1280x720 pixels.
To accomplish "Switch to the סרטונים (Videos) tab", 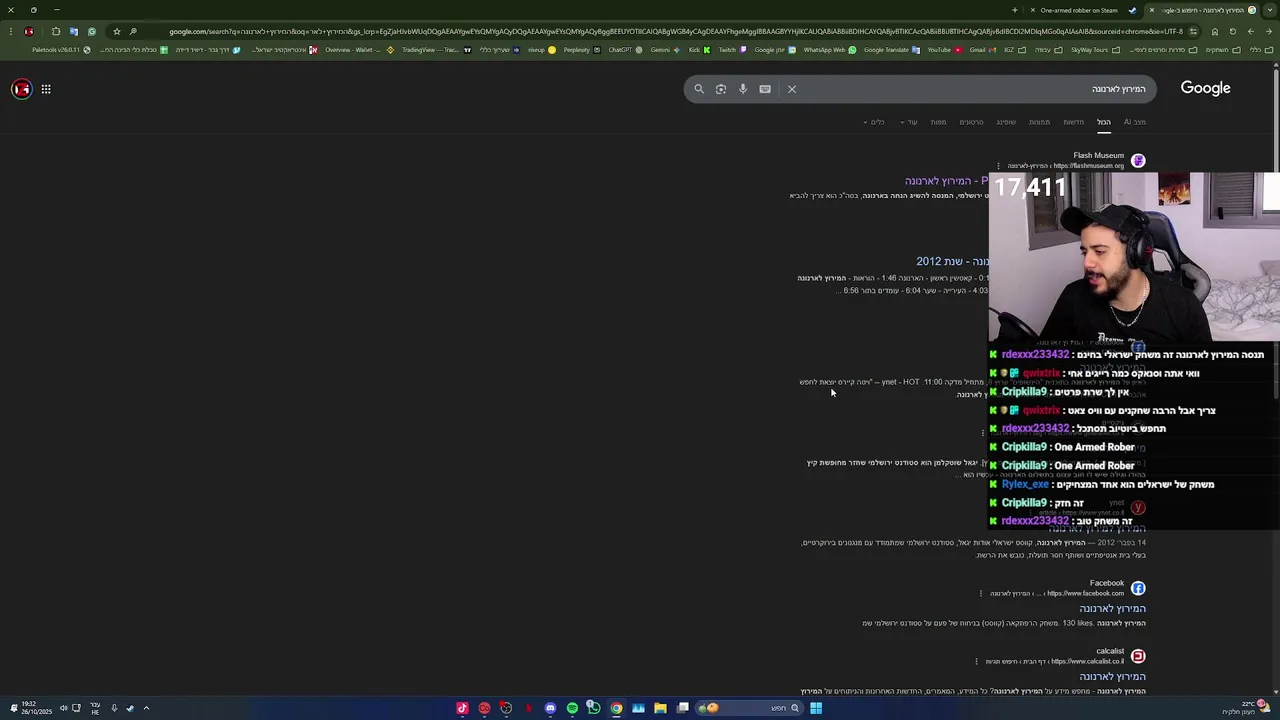I will (972, 122).
